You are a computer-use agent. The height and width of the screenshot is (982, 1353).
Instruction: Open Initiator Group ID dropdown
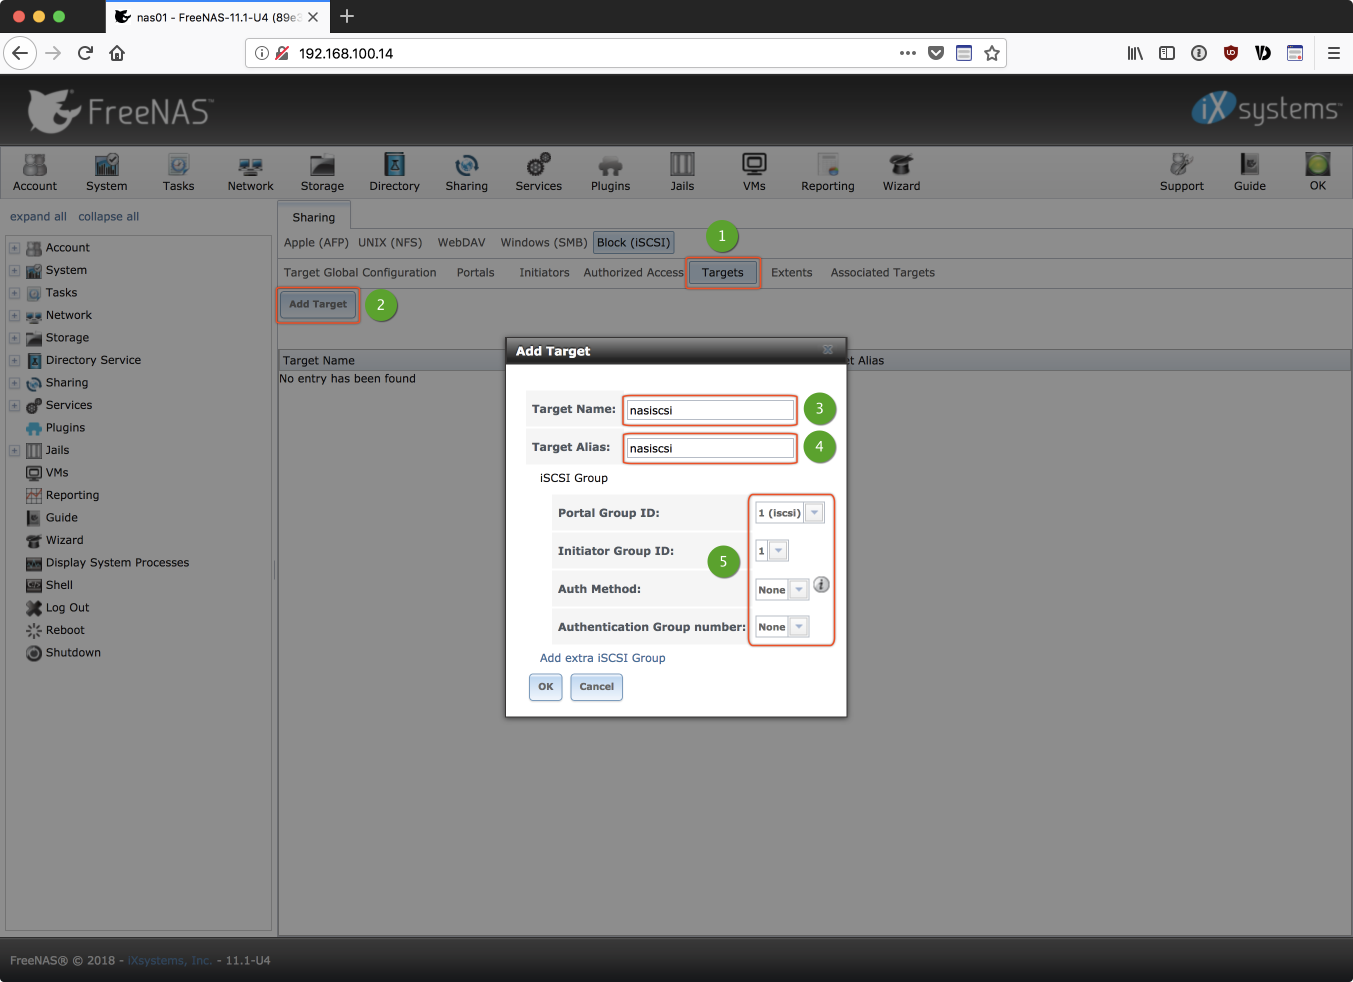click(778, 551)
